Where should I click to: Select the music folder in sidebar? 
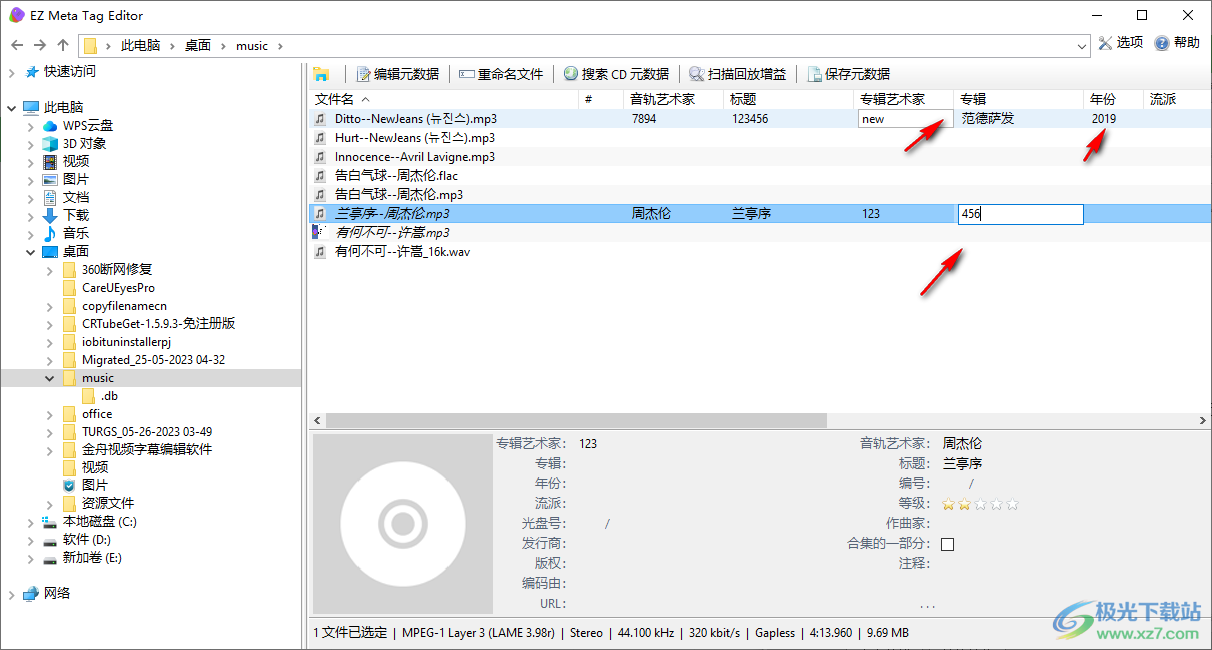98,377
